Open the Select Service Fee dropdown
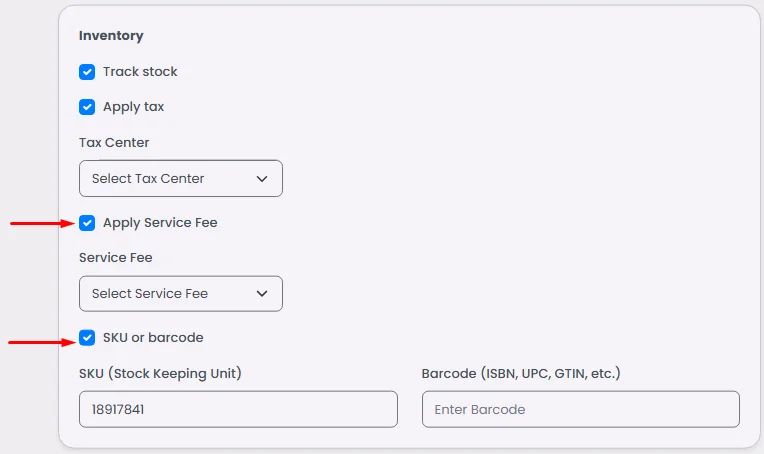Viewport: 764px width, 454px height. 180,294
